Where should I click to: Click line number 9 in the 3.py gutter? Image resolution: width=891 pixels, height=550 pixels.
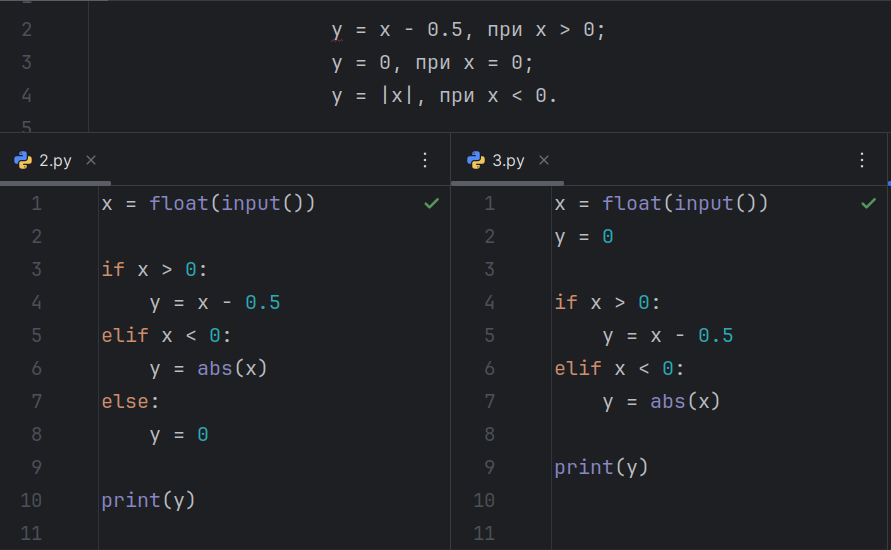(490, 468)
